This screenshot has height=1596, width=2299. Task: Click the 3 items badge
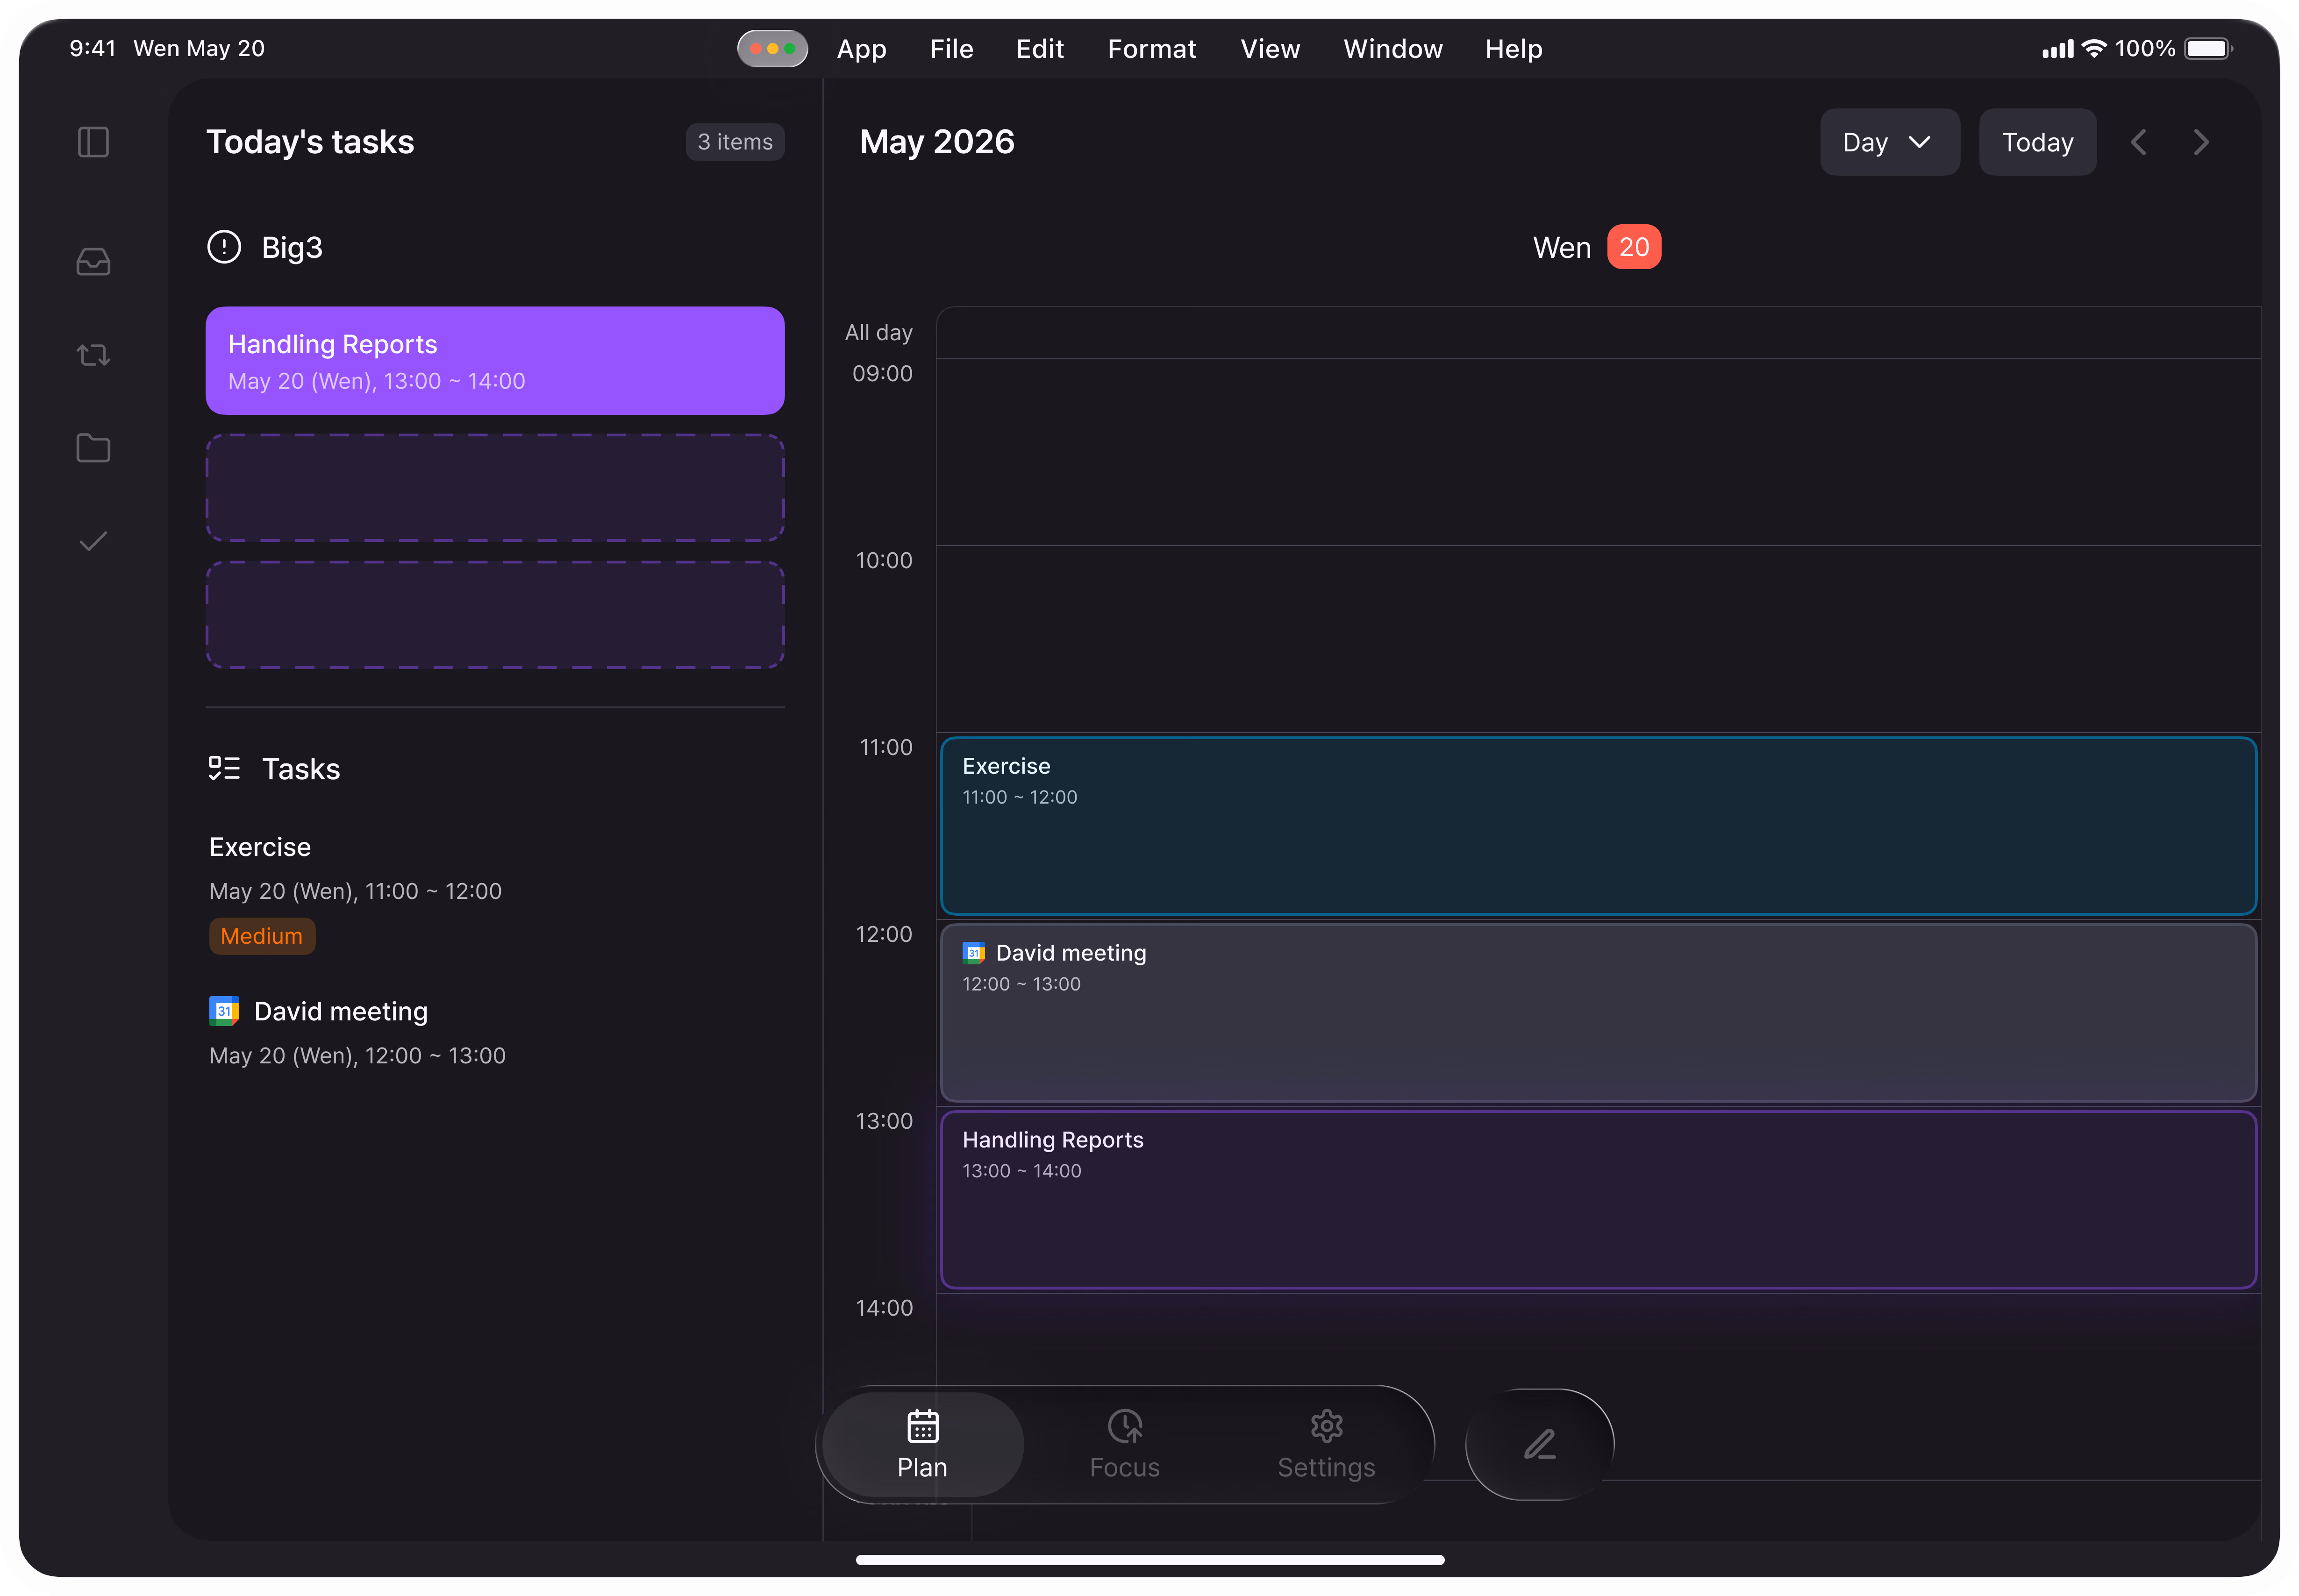tap(735, 142)
